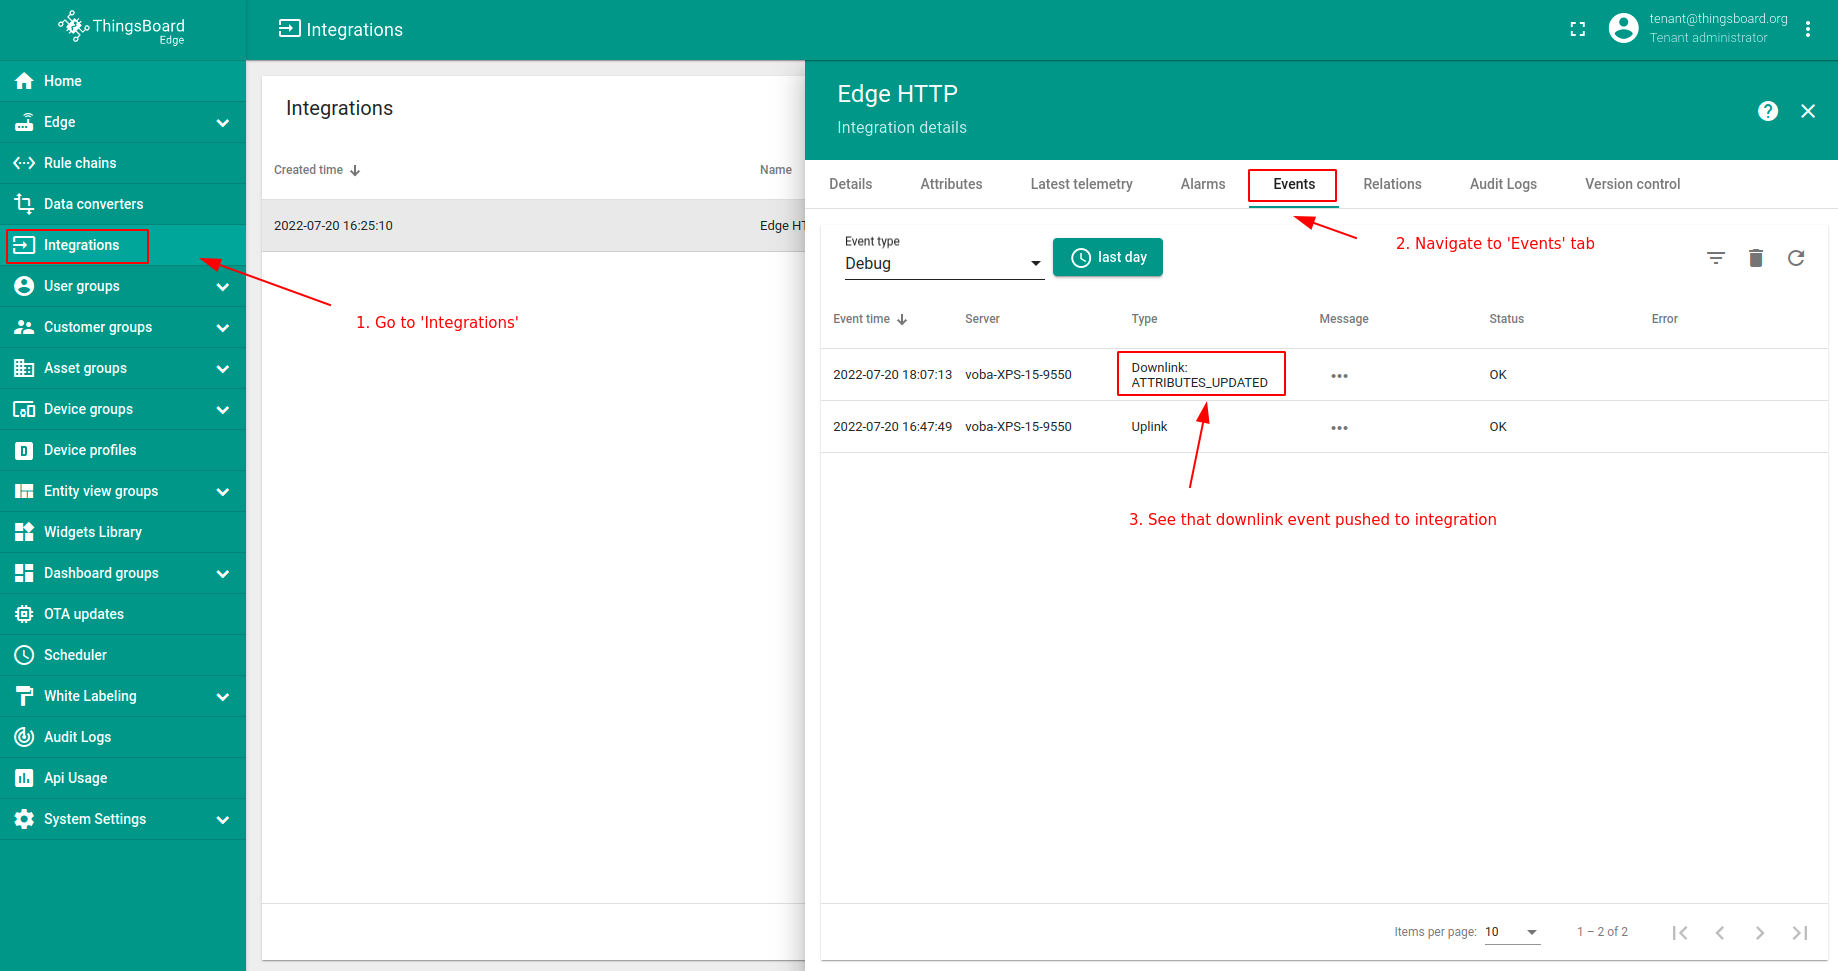Expand the Asset groups chevron

coord(223,369)
